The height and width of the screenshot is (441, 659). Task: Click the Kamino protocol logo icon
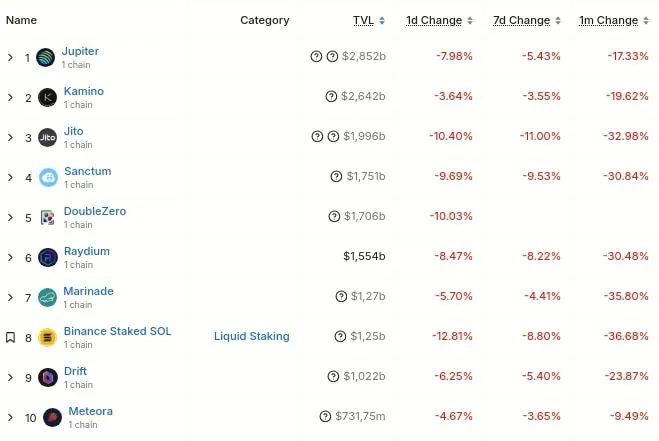47,97
